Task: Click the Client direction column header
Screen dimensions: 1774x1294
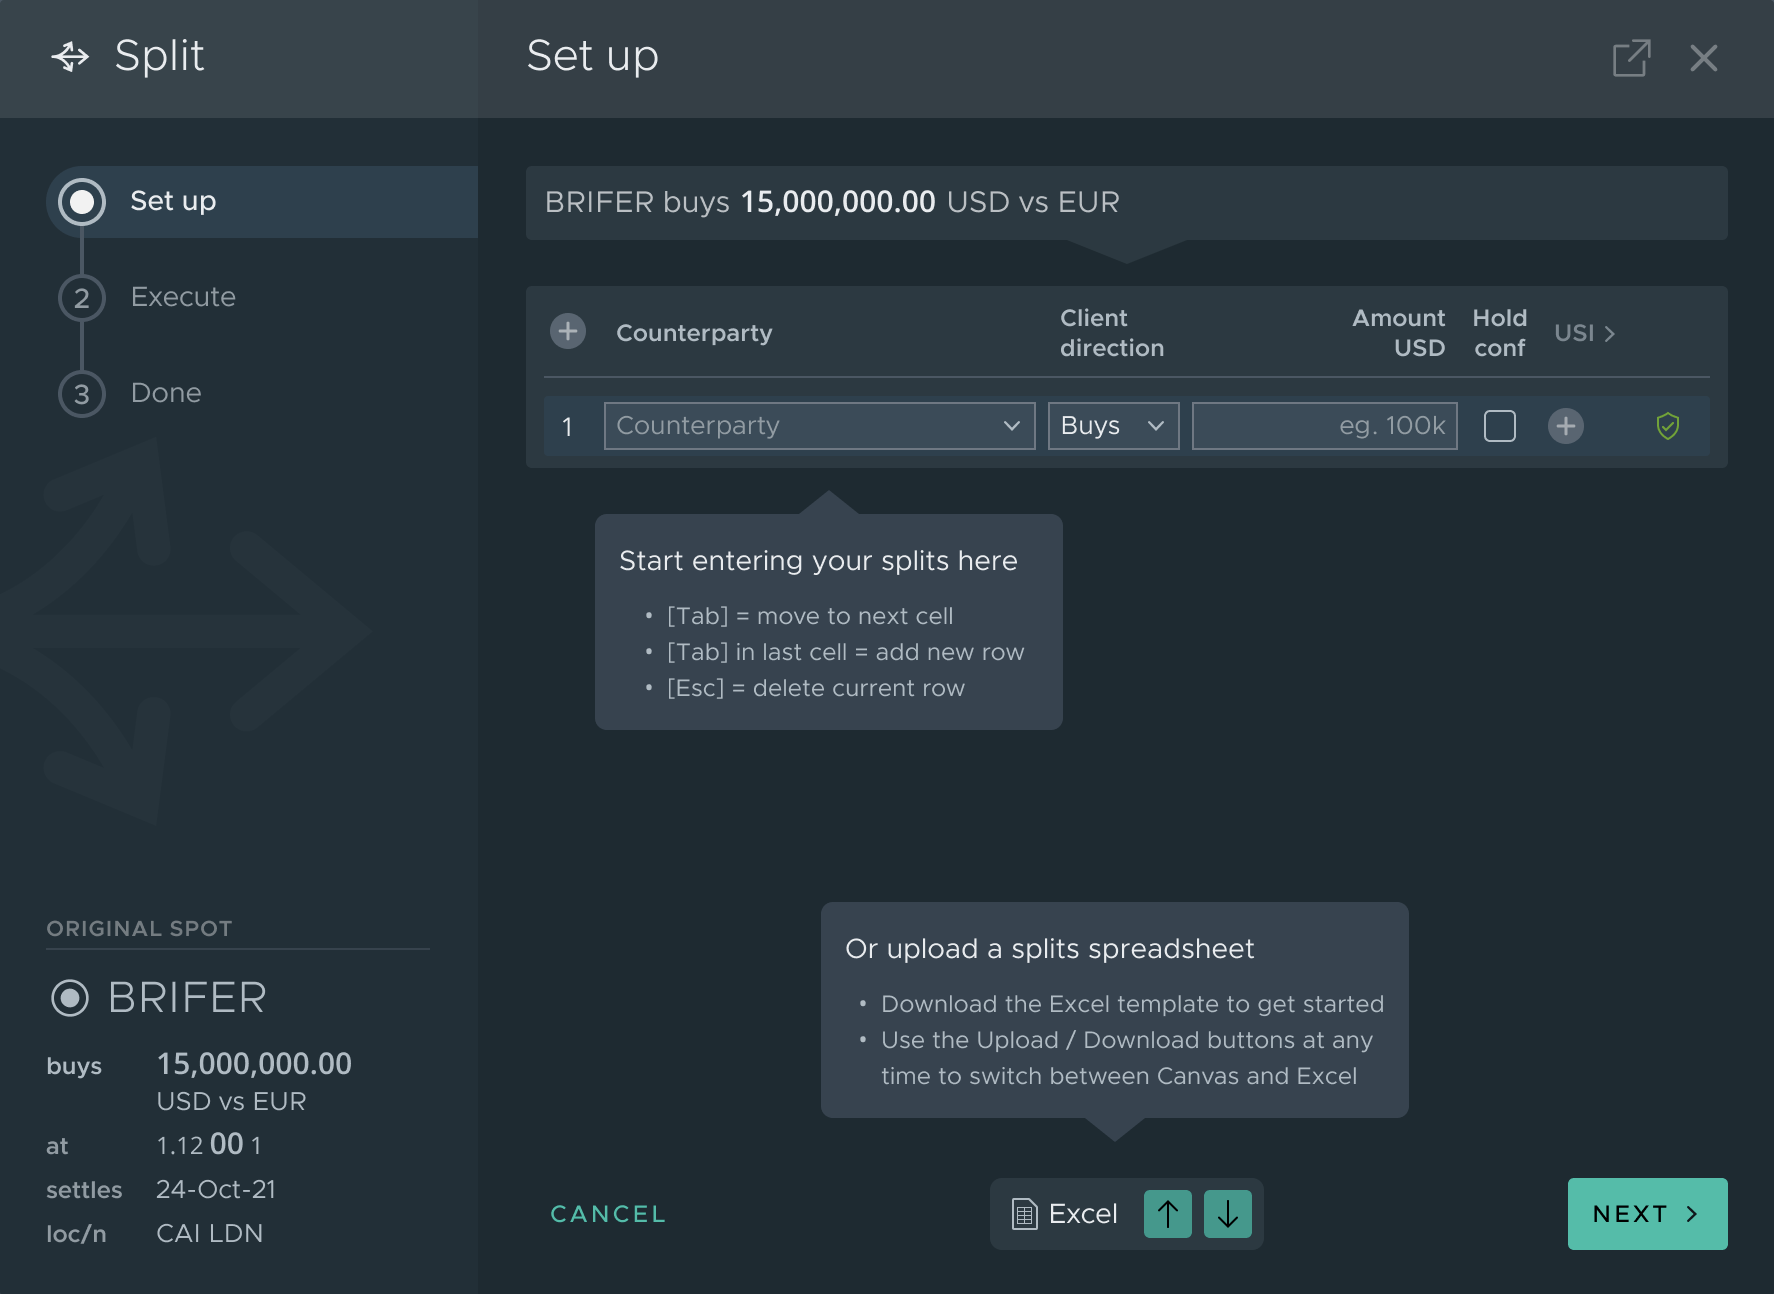Action: [1112, 333]
